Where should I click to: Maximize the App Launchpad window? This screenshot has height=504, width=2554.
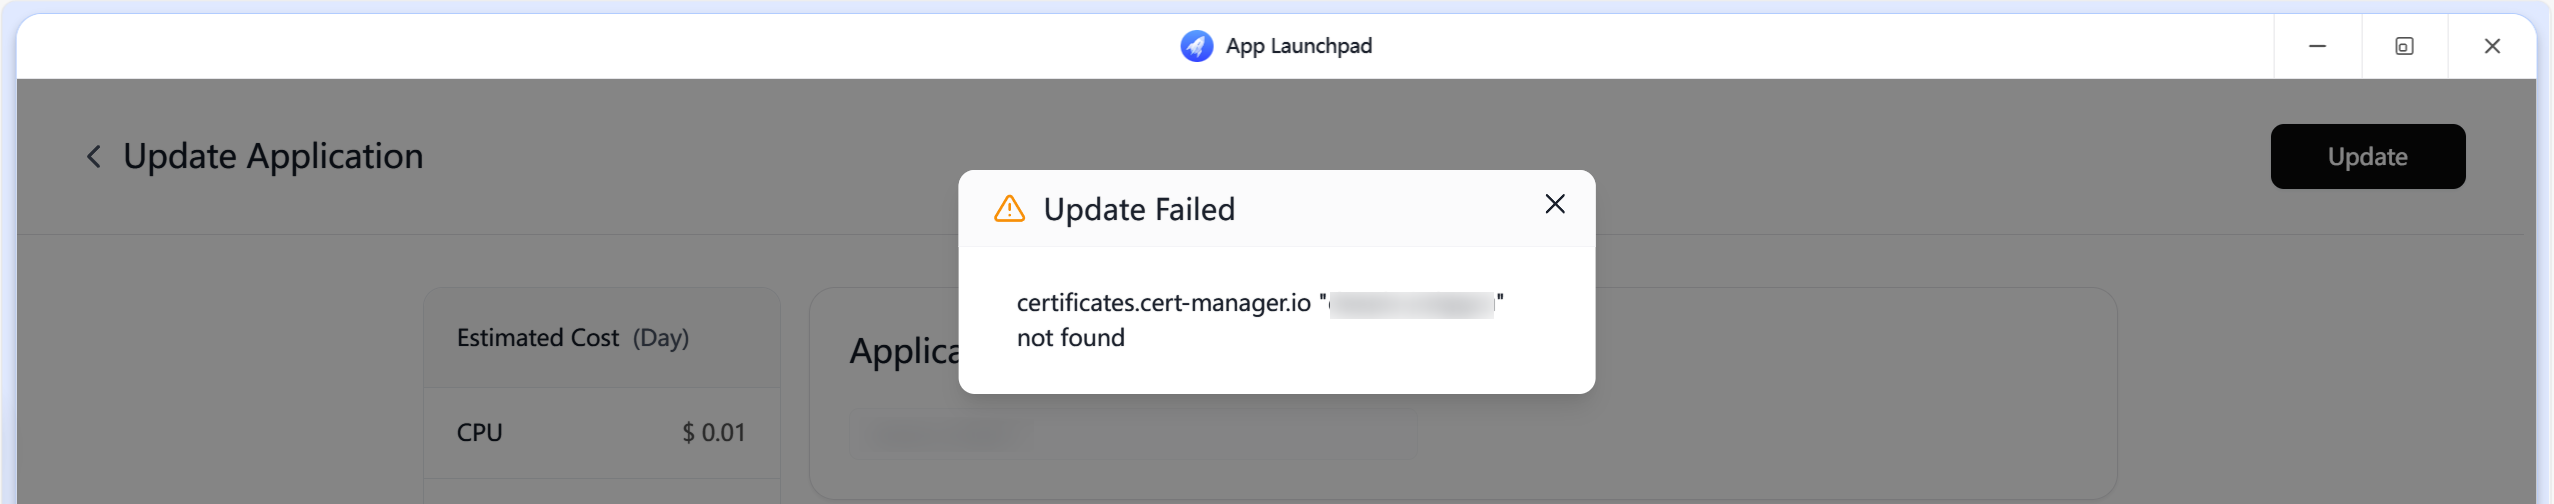pyautogui.click(x=2404, y=46)
